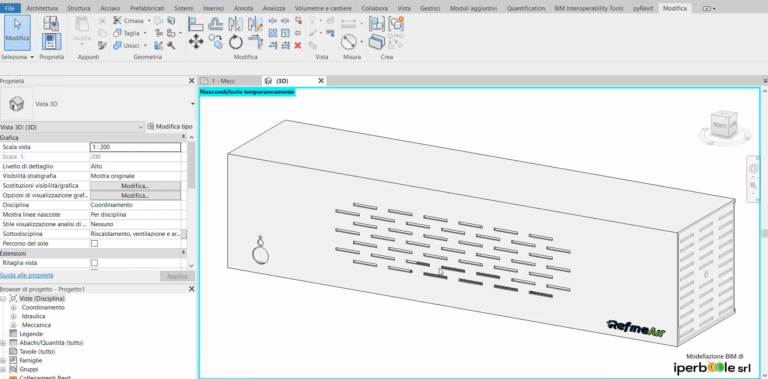Select Trim/Extend to Corner tool
Screen dimensions: 768x379
pyautogui.click(x=255, y=42)
